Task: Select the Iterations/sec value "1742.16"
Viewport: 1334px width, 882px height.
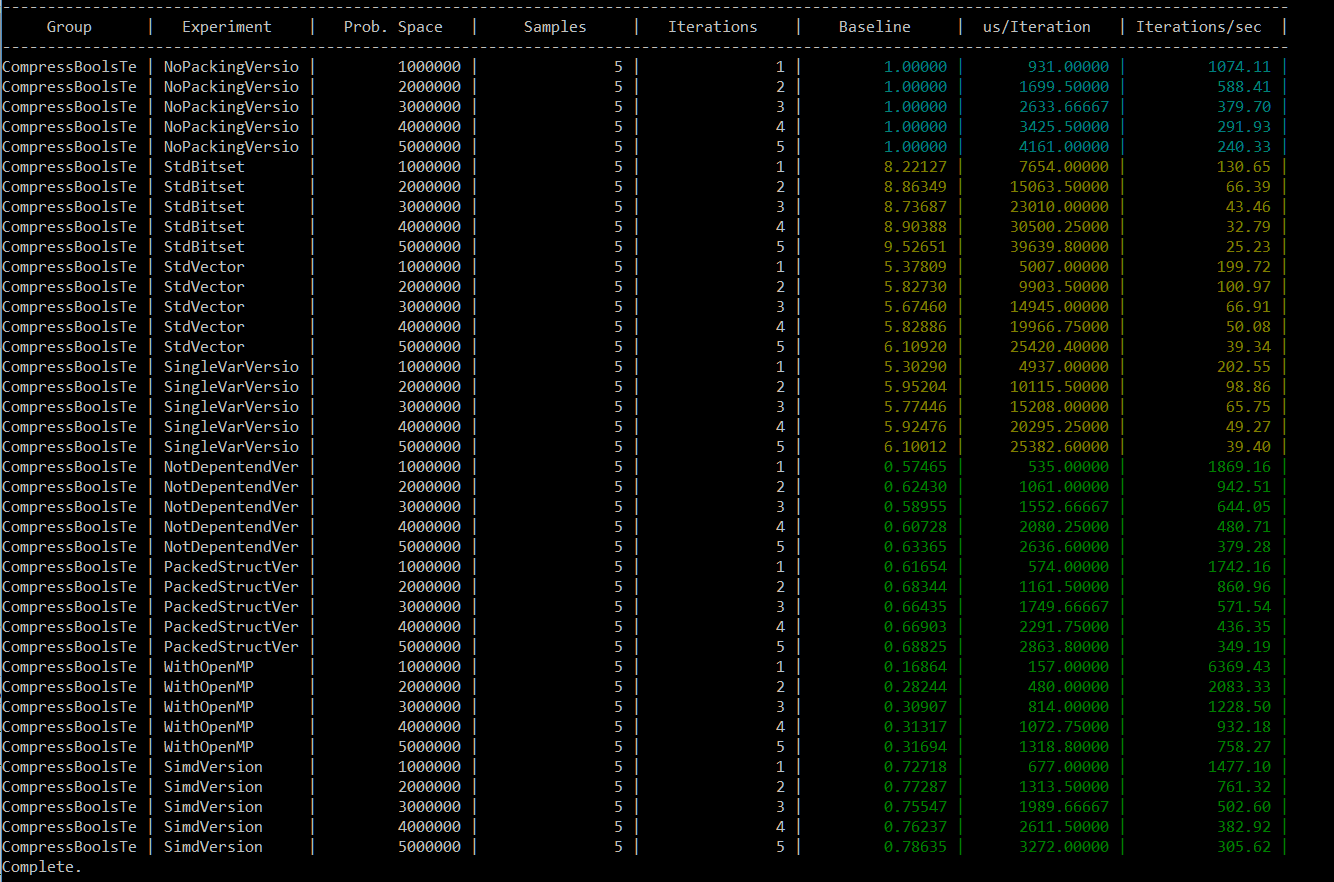Action: tap(1239, 567)
